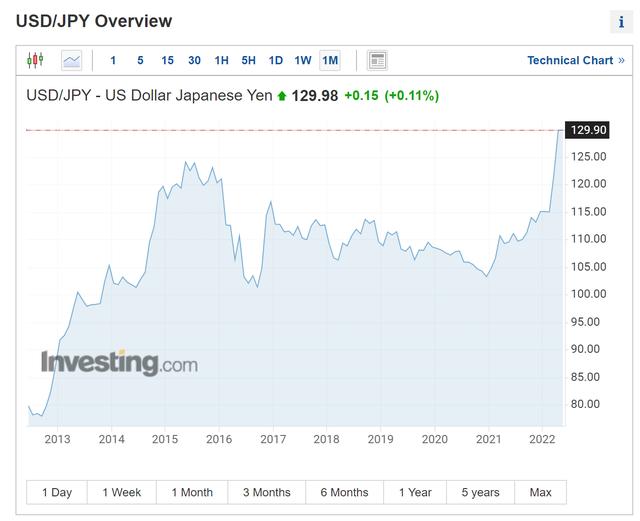Screen dimensions: 640x521
Task: Set the interval to 1D
Action: pos(276,60)
